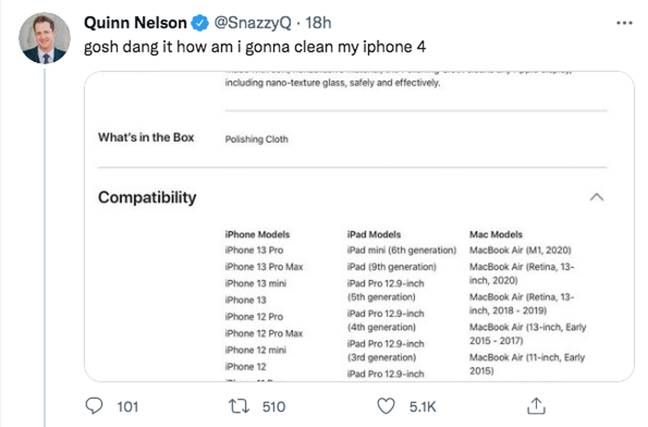Viewport: 648px width, 427px height.
Task: Click the share upload icon
Action: point(536,406)
